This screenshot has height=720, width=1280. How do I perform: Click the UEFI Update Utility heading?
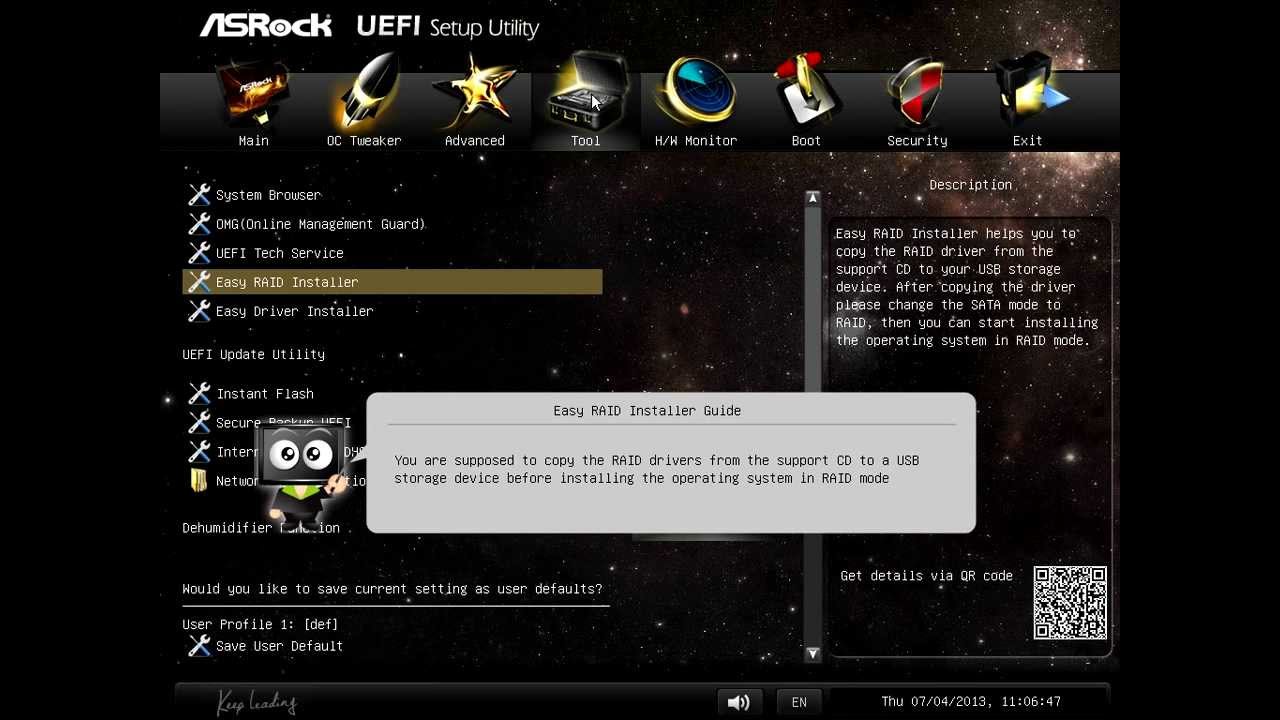(253, 354)
